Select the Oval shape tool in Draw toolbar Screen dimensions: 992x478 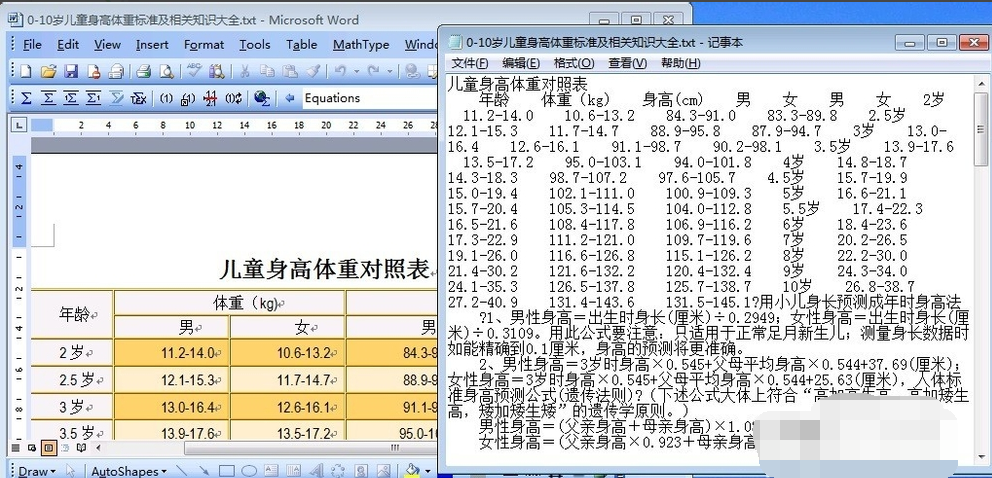pyautogui.click(x=249, y=470)
